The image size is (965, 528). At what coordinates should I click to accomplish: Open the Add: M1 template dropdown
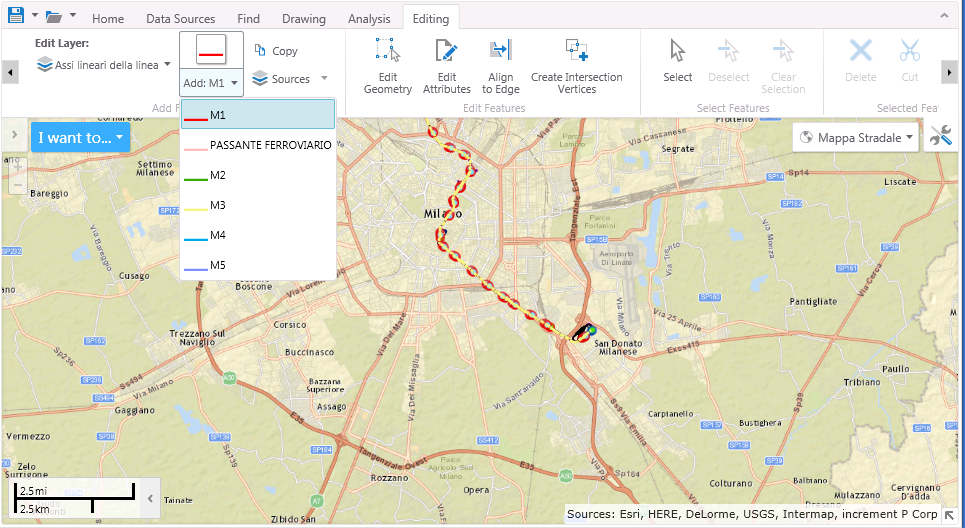[x=211, y=82]
